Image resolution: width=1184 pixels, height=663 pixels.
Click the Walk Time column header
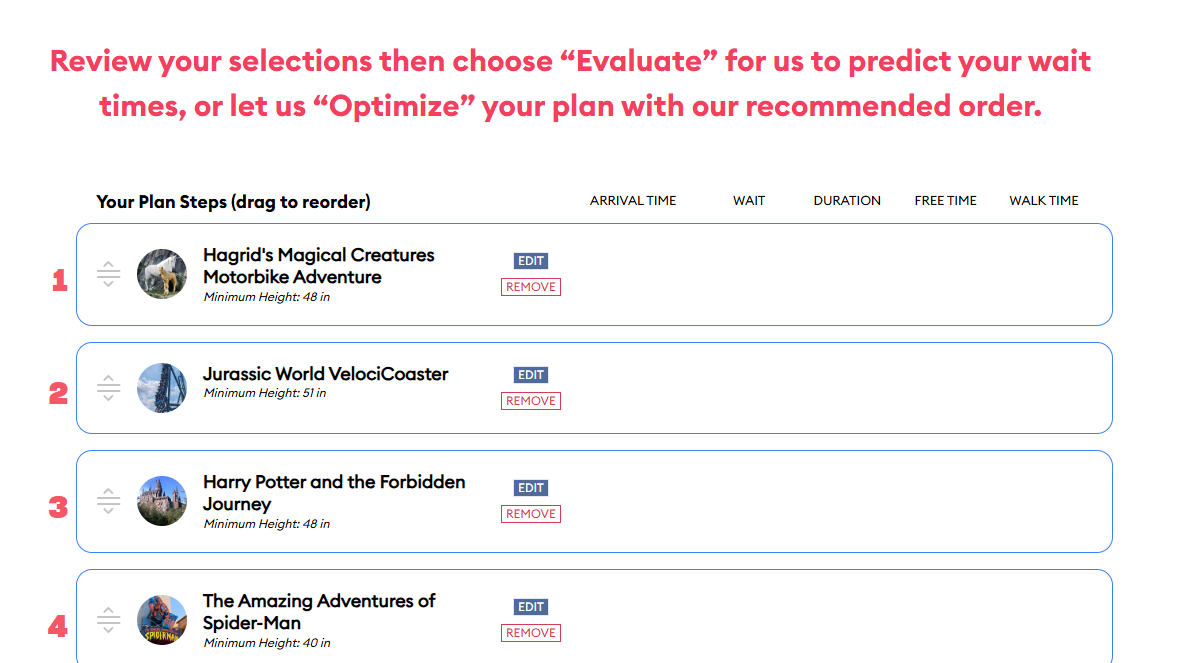(1044, 201)
